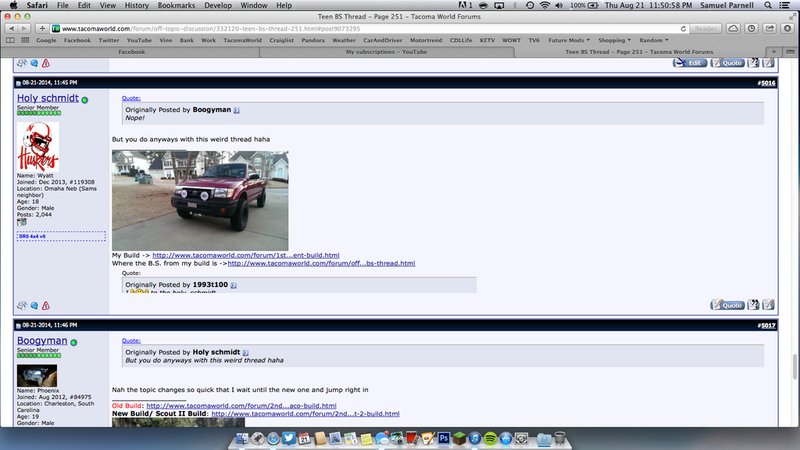This screenshot has width=800, height=450.
Task: Open the Apple menu
Action: click(x=14, y=5)
